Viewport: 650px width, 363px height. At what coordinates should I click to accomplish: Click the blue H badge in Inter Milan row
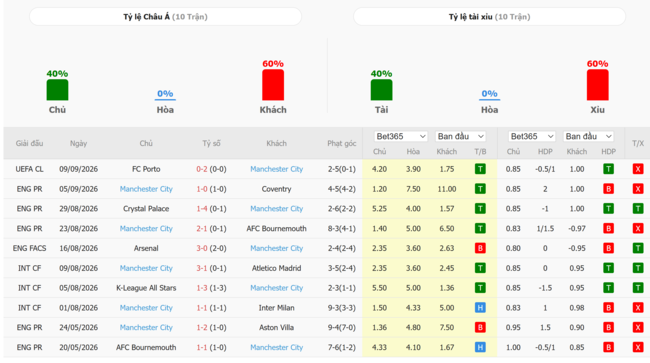(x=480, y=308)
